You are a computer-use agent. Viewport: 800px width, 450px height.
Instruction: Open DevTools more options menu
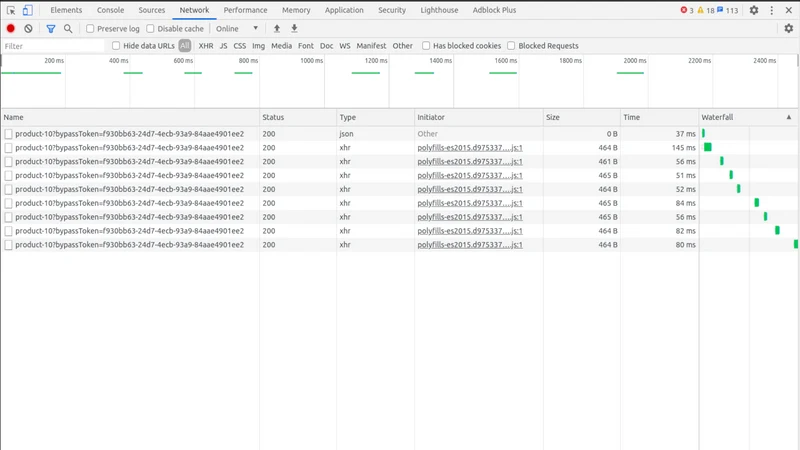tap(771, 10)
